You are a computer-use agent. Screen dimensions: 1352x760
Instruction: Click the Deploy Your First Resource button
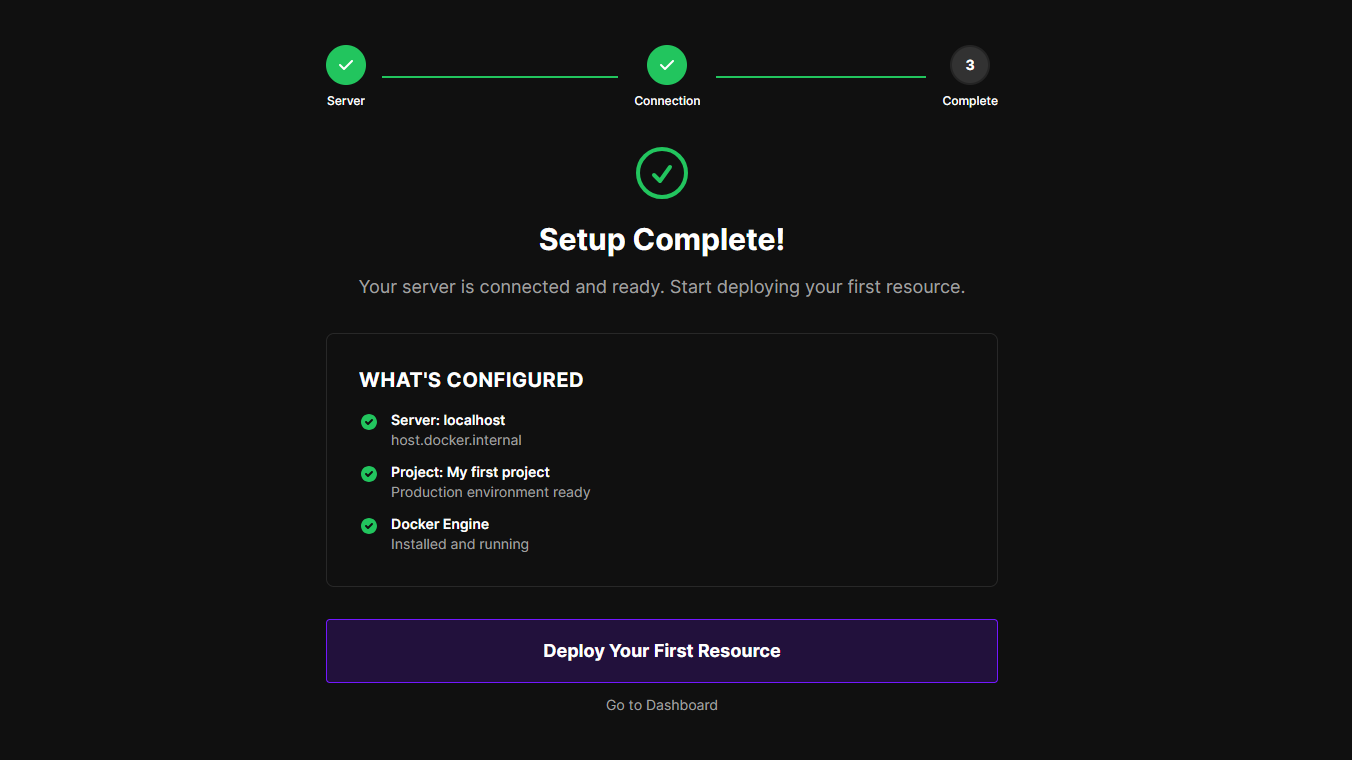coord(662,651)
